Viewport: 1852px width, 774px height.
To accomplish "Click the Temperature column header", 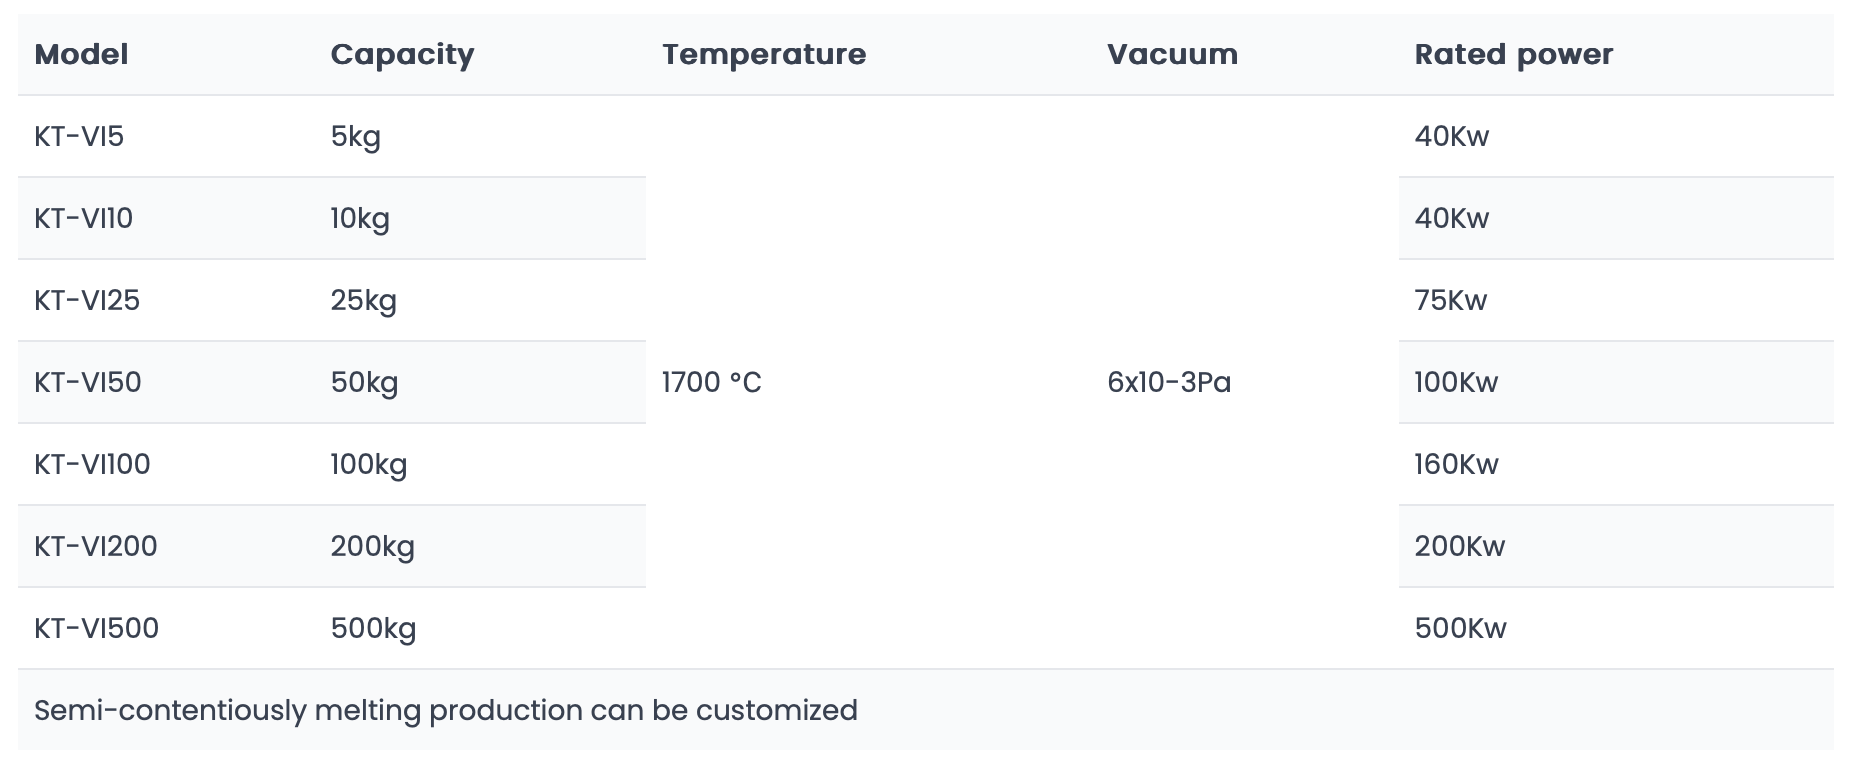I will (764, 54).
